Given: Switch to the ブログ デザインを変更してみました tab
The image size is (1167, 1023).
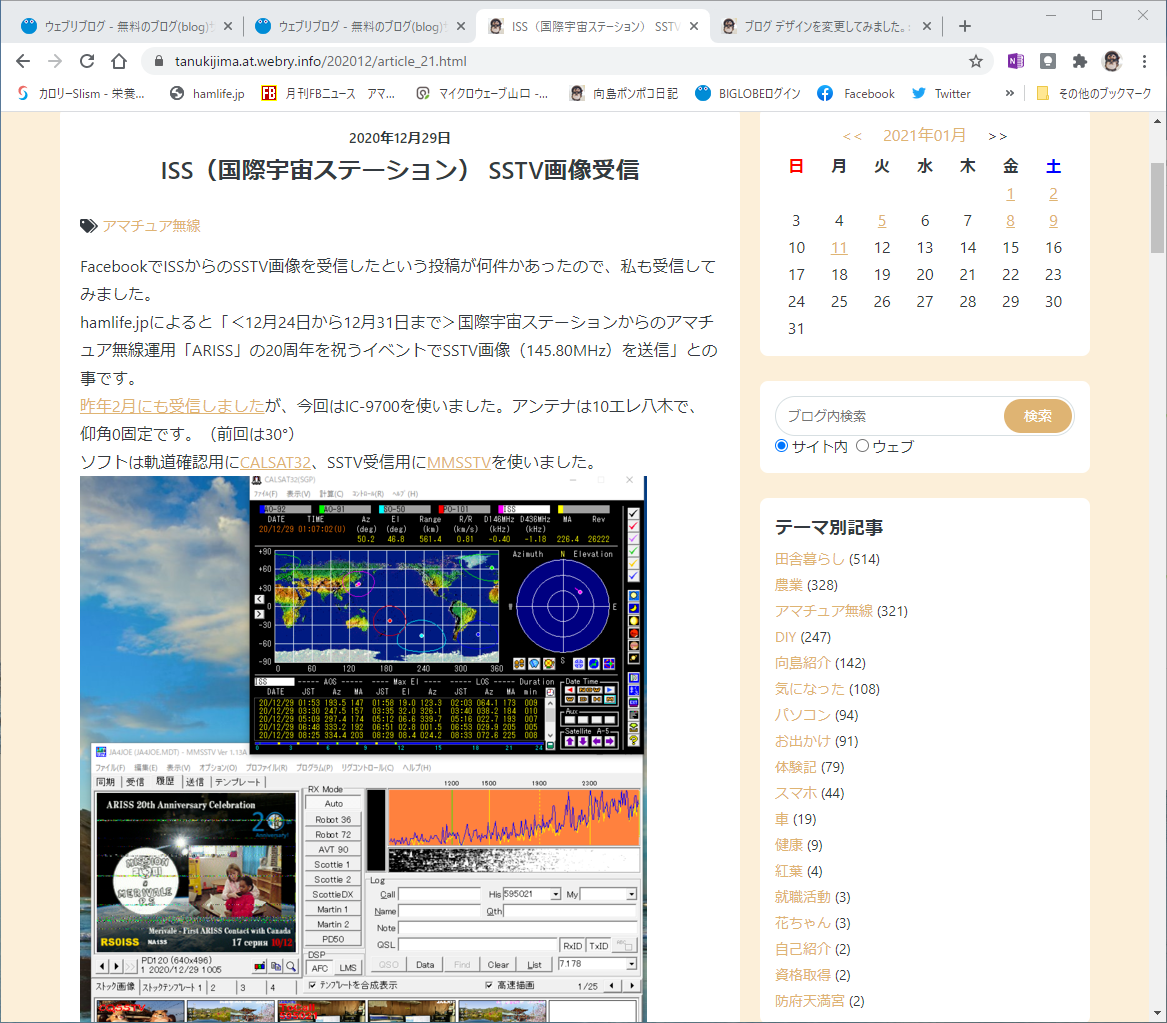Looking at the screenshot, I should (826, 26).
